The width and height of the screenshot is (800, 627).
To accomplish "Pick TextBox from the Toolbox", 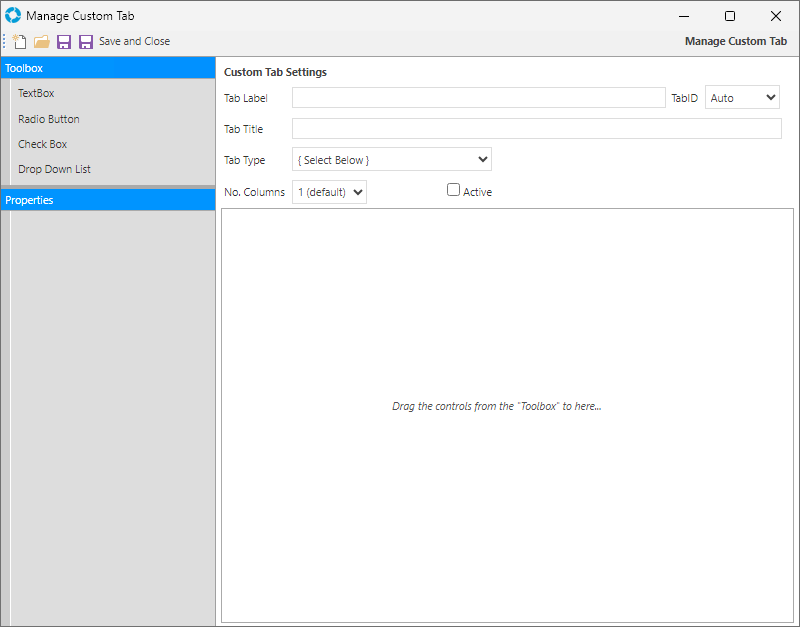I will tap(36, 93).
